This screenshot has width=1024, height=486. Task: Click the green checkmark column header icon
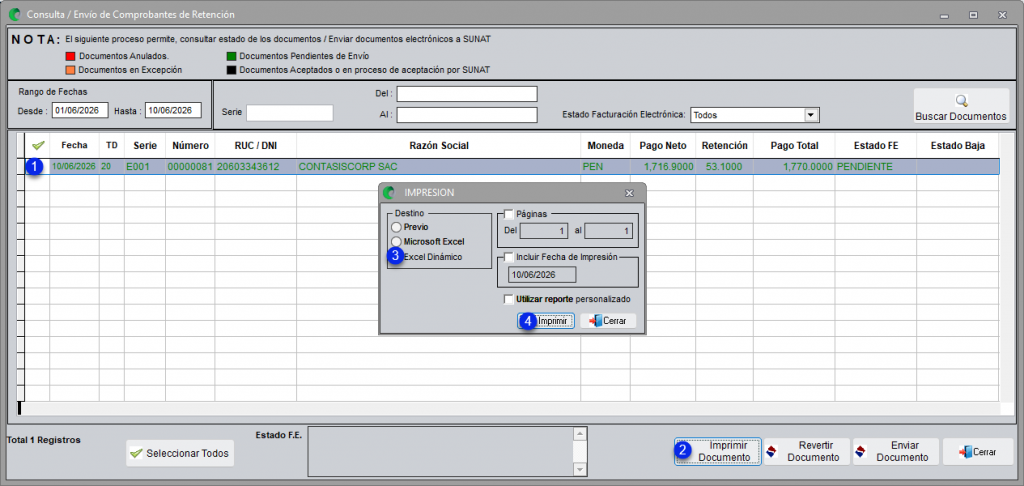tap(38, 146)
